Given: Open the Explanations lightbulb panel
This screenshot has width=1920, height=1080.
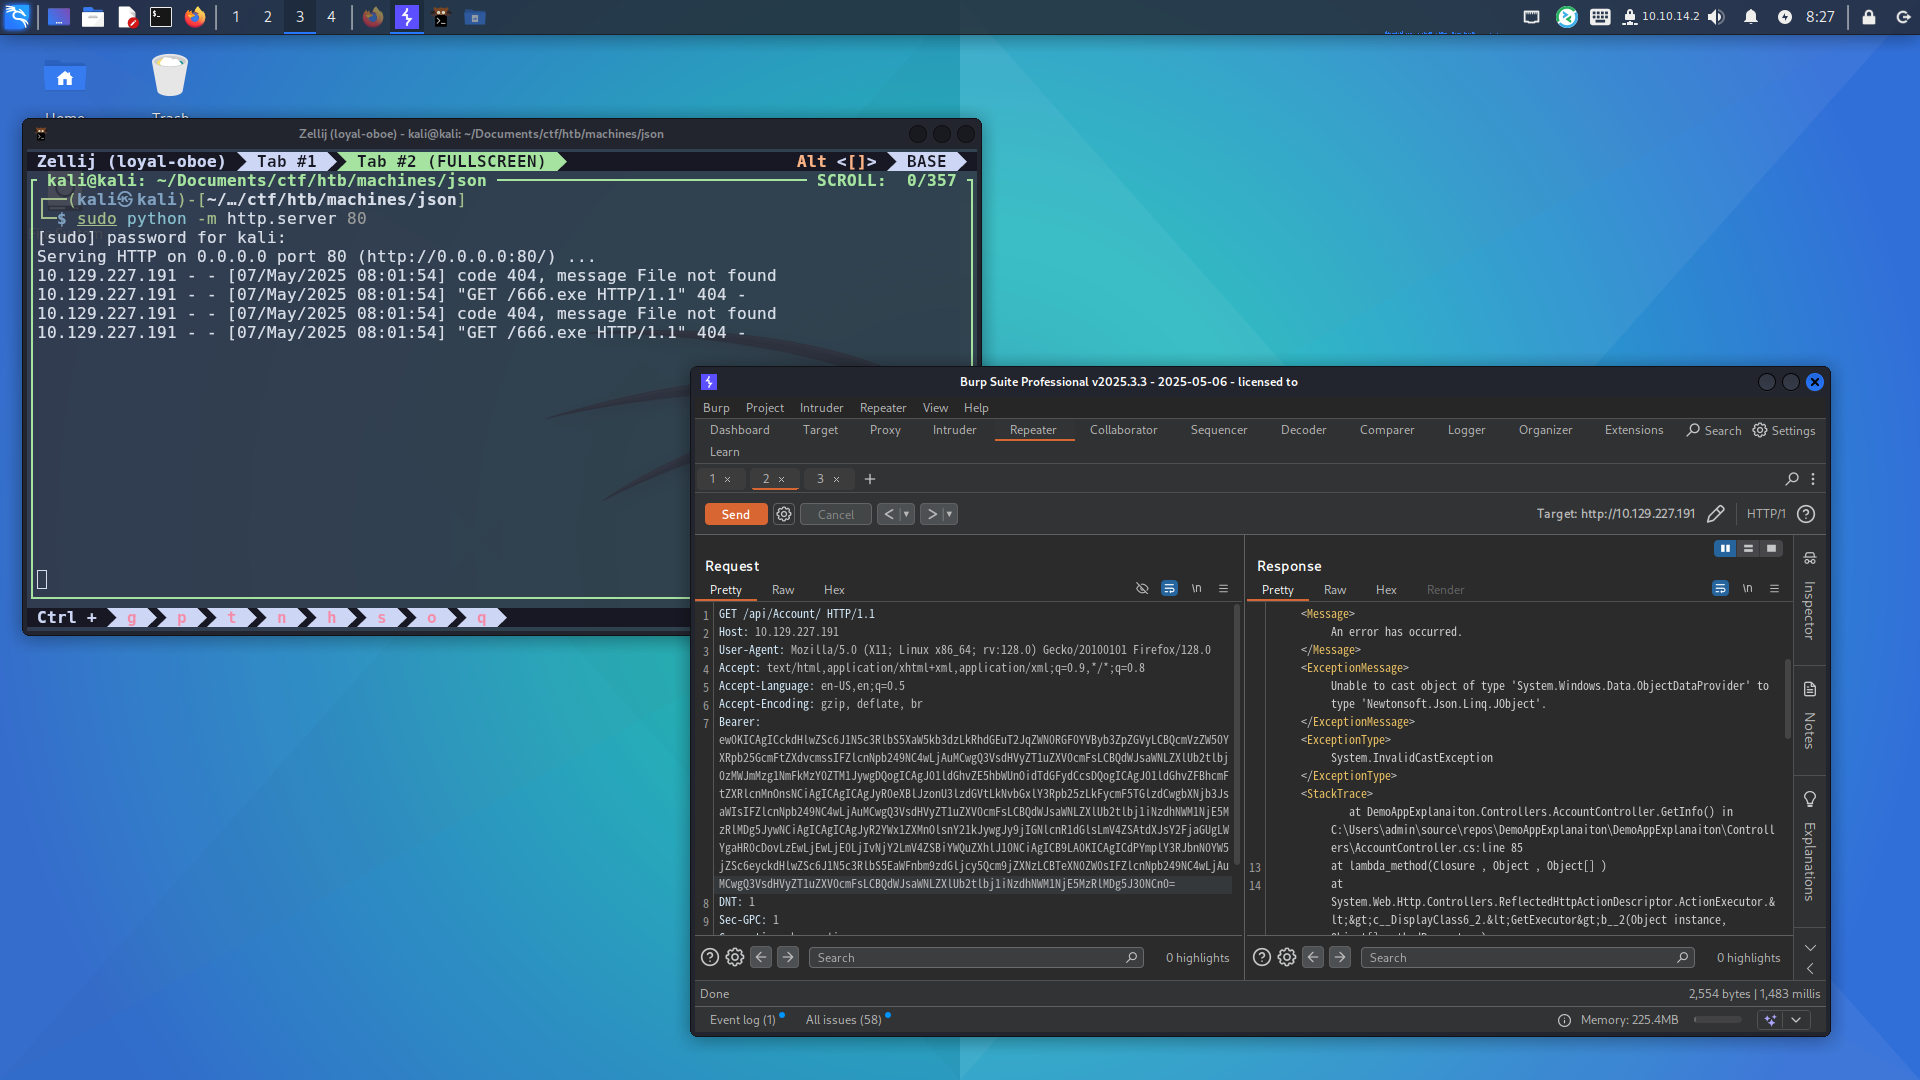Looking at the screenshot, I should click(x=1810, y=799).
